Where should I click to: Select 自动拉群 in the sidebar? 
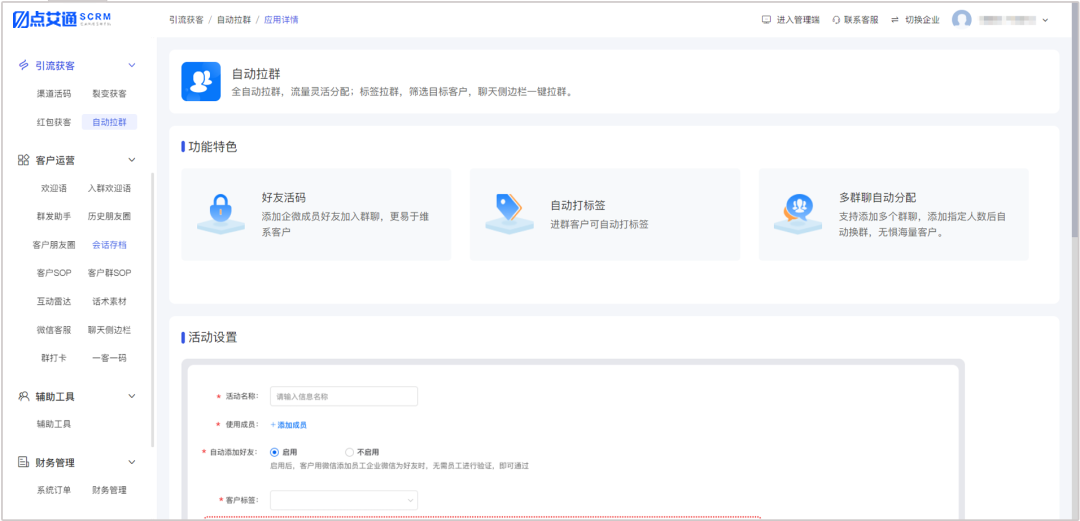coord(110,122)
